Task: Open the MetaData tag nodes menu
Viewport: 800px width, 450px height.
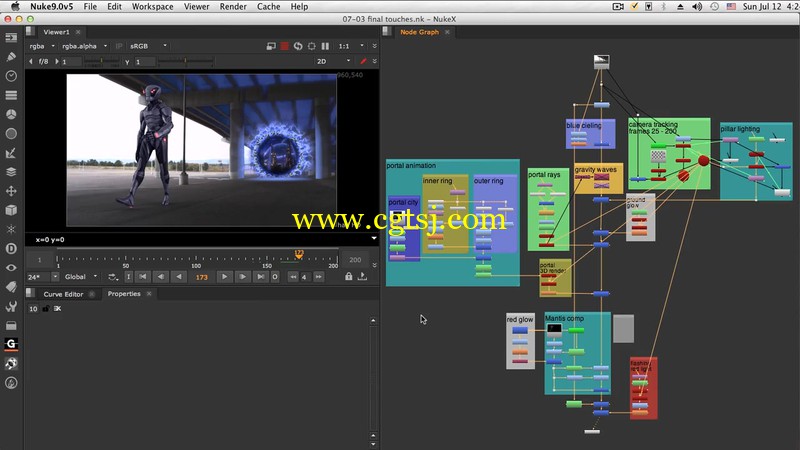Action: (x=11, y=287)
